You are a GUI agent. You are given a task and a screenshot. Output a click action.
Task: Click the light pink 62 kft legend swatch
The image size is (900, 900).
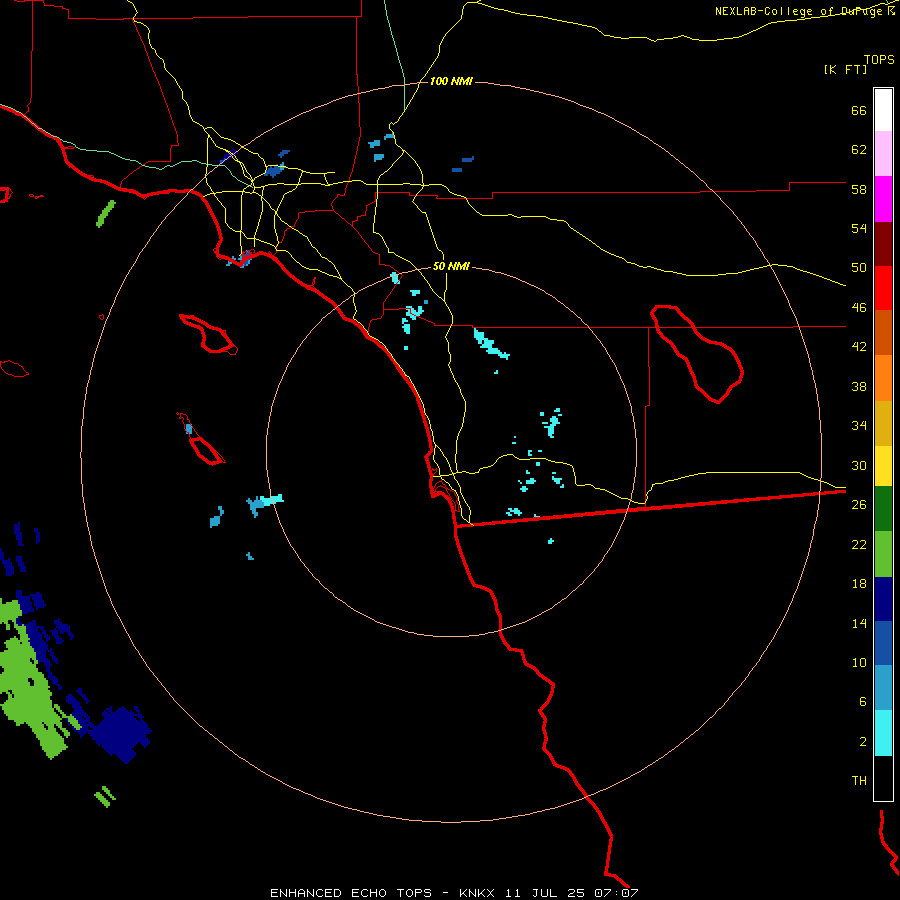point(883,154)
